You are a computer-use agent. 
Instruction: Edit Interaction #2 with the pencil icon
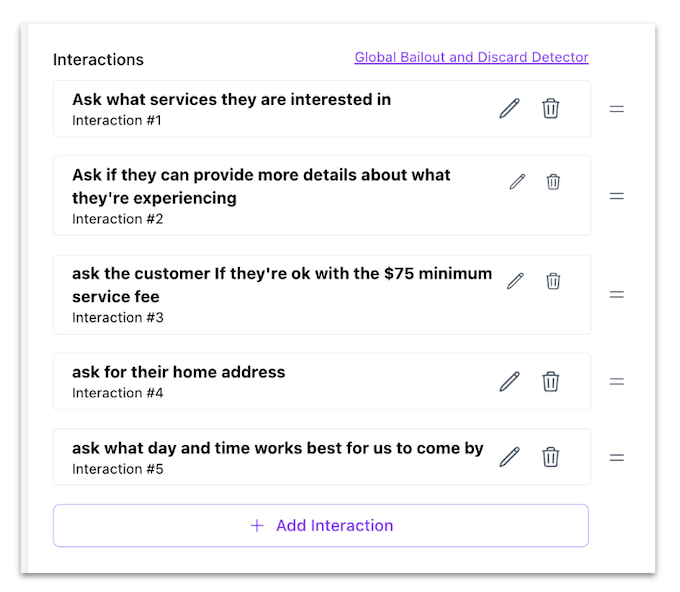[x=517, y=182]
